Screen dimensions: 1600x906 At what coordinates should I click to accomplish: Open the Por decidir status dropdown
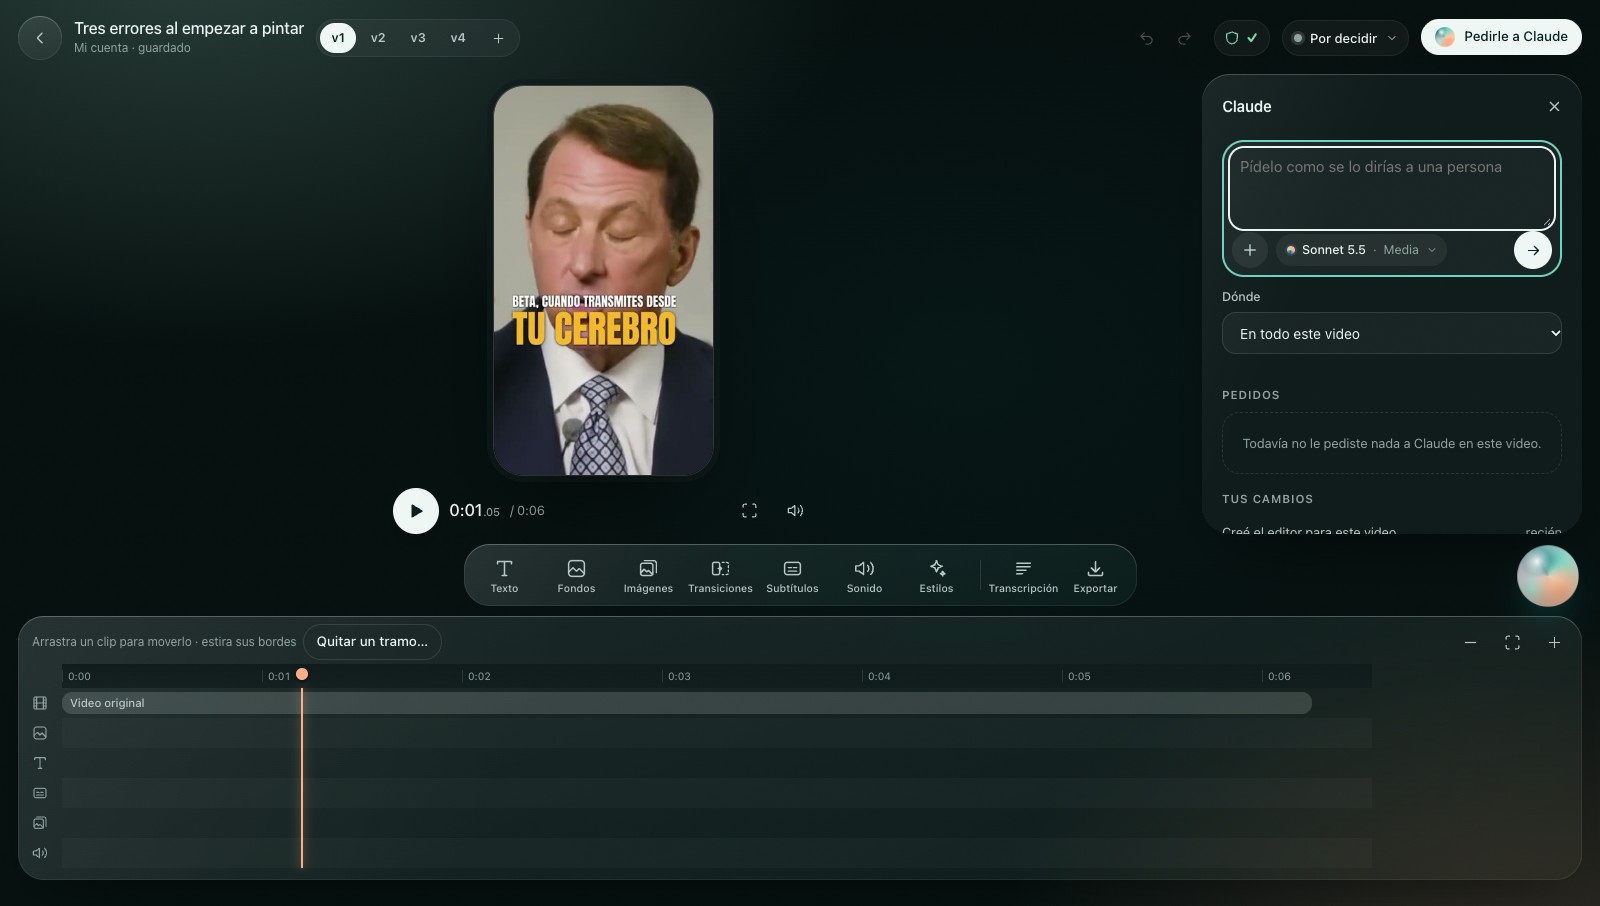click(x=1345, y=38)
